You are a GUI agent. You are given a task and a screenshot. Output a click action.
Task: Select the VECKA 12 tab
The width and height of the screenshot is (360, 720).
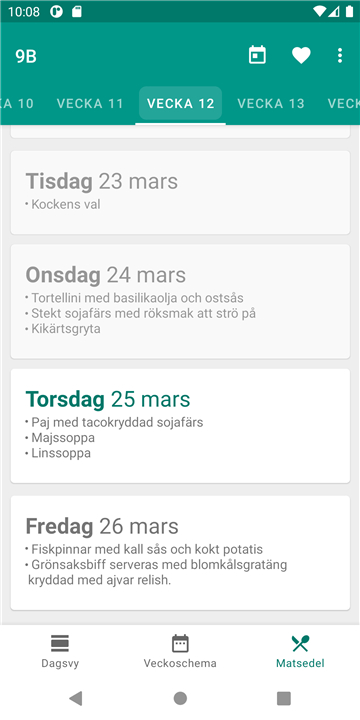(x=180, y=104)
